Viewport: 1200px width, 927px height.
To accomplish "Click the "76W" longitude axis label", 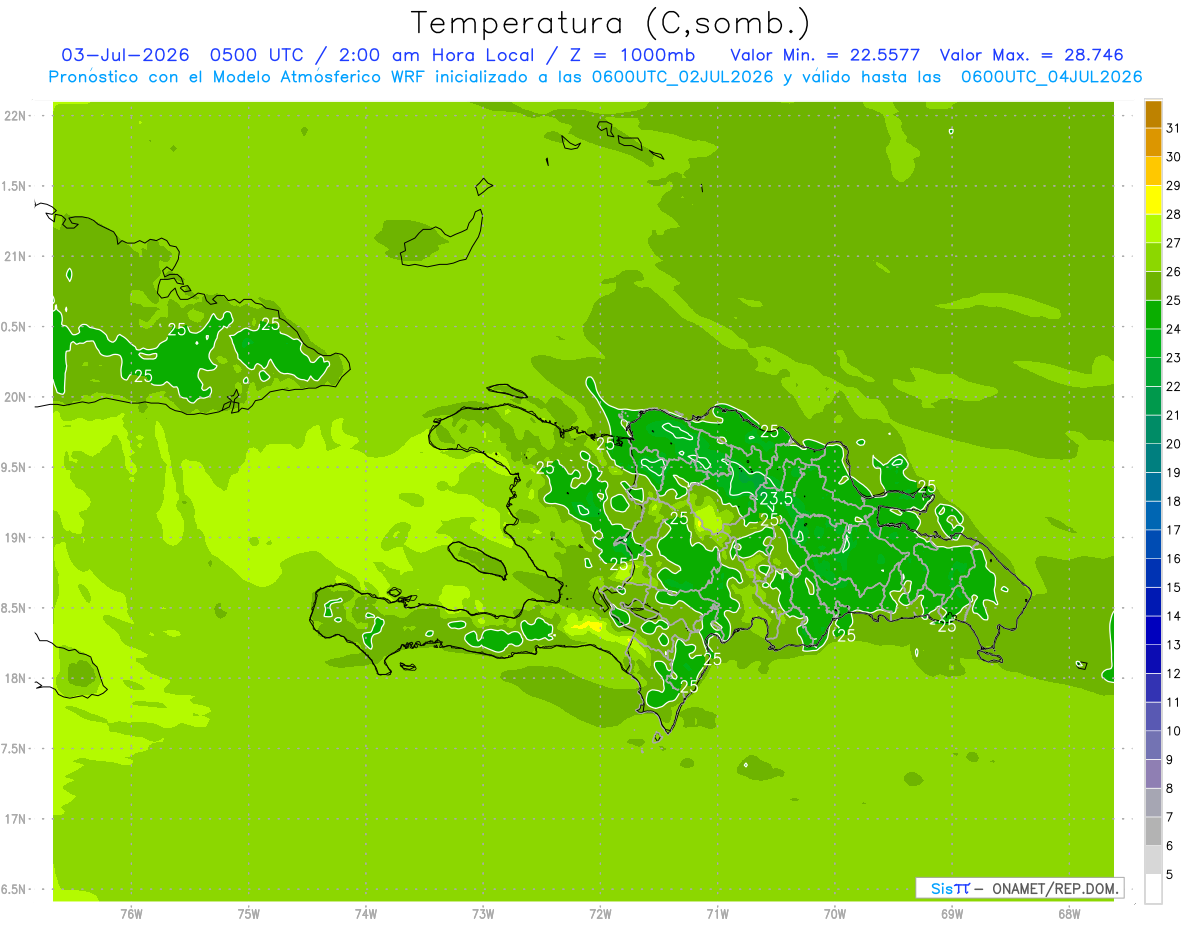I will click(131, 913).
